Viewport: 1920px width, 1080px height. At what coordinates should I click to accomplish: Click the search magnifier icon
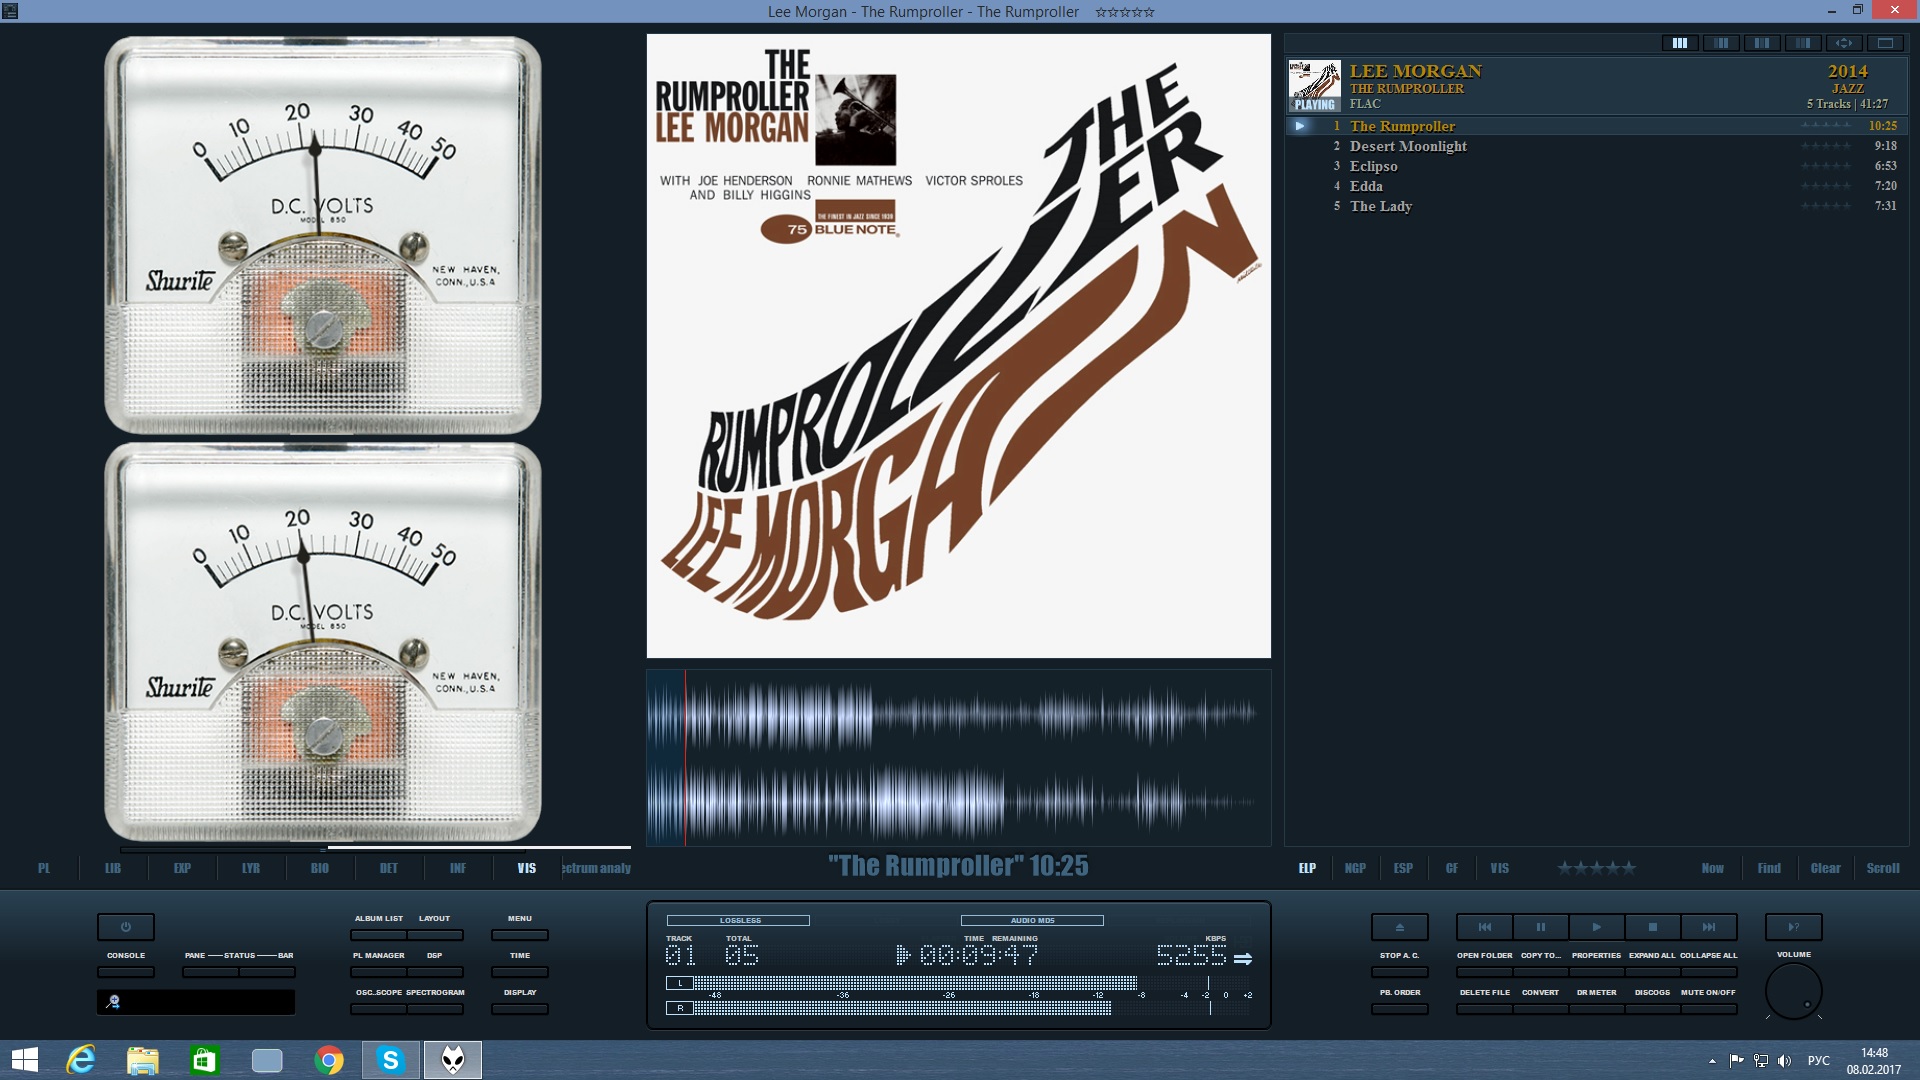[x=114, y=1001]
